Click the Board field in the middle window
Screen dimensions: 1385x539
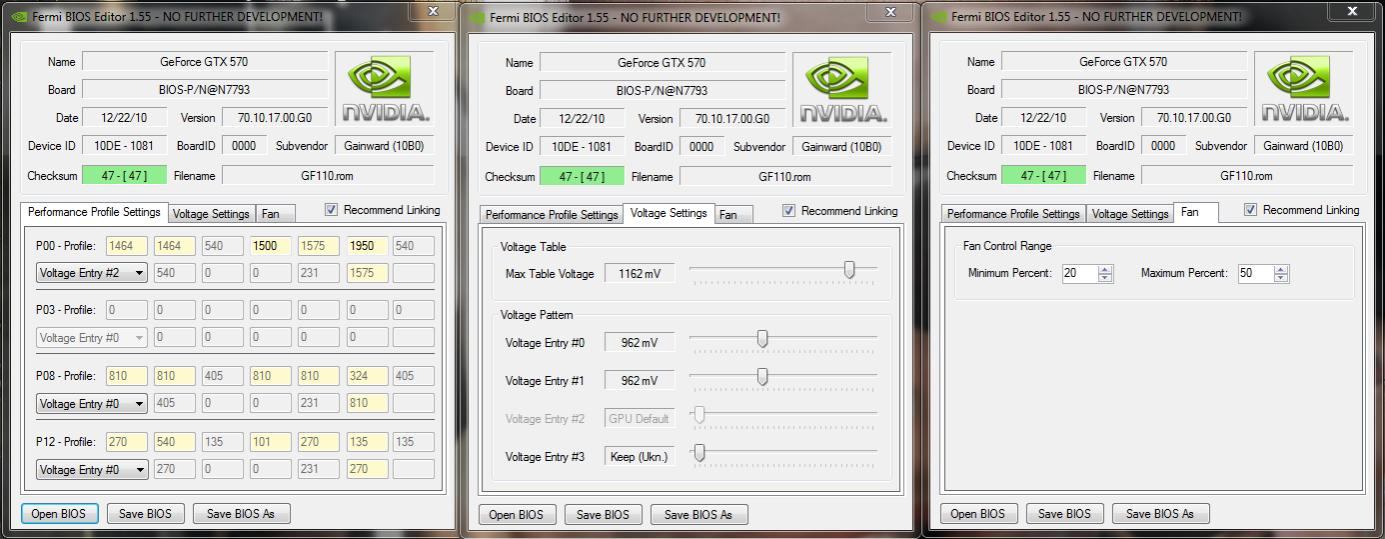pyautogui.click(x=663, y=90)
